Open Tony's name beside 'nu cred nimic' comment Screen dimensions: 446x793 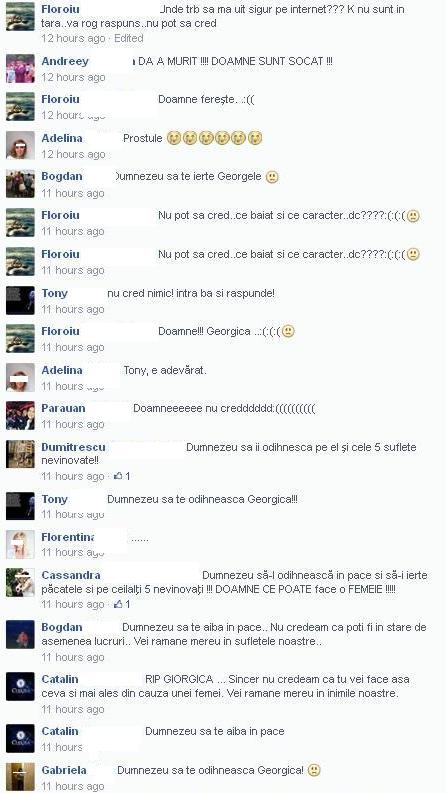point(54,293)
